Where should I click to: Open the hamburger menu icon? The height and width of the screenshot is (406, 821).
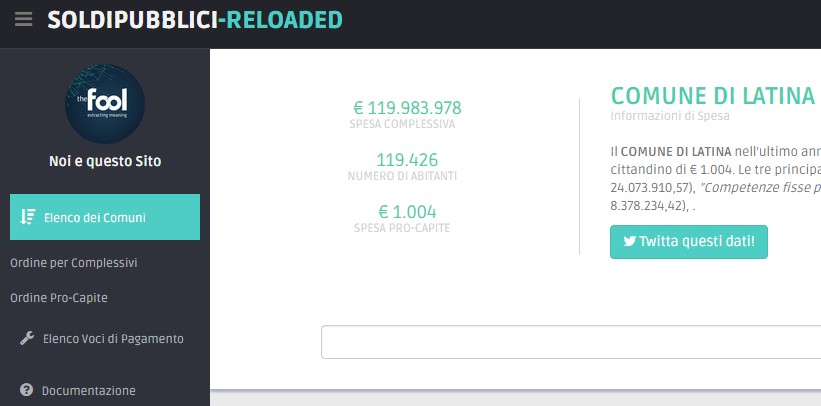coord(24,19)
